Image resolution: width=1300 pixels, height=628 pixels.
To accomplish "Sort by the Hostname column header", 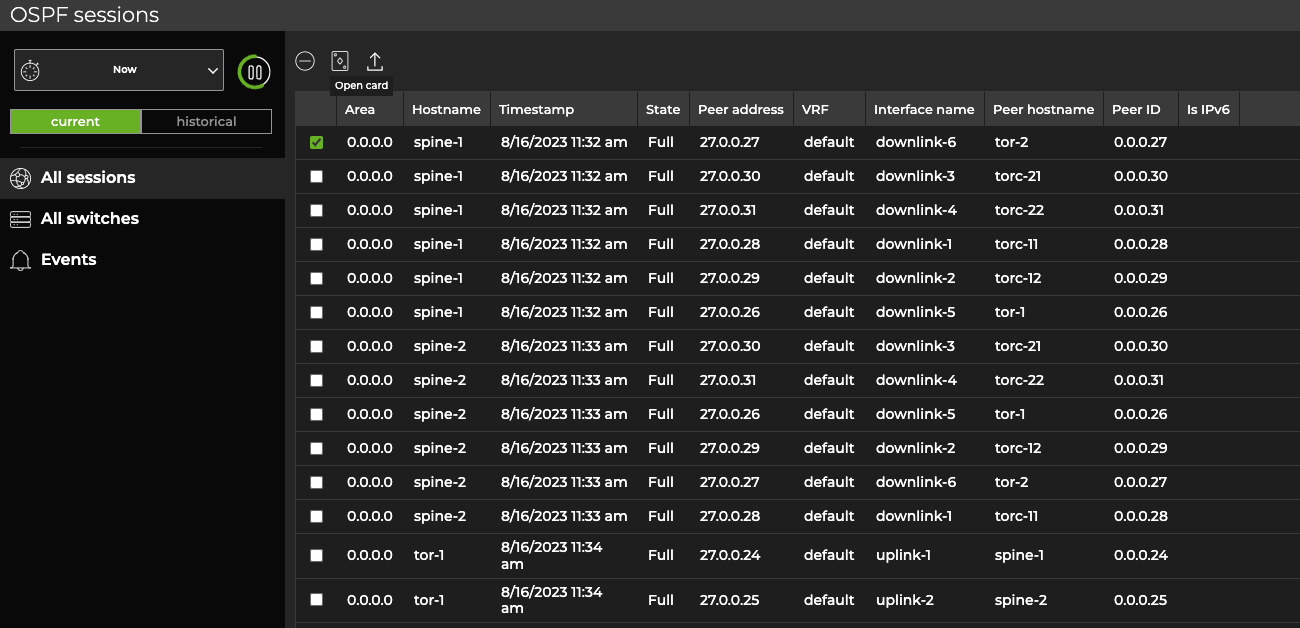I will pyautogui.click(x=446, y=110).
